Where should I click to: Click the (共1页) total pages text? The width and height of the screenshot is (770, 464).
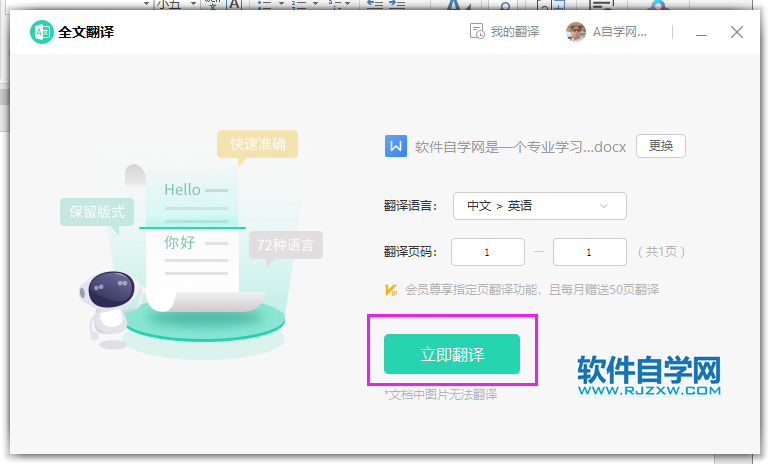[x=661, y=252]
